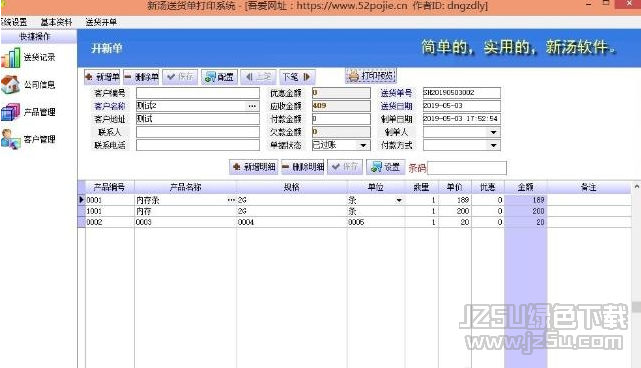Open the 送货开单 menu
Viewport: 641px width, 368px height.
tap(101, 22)
